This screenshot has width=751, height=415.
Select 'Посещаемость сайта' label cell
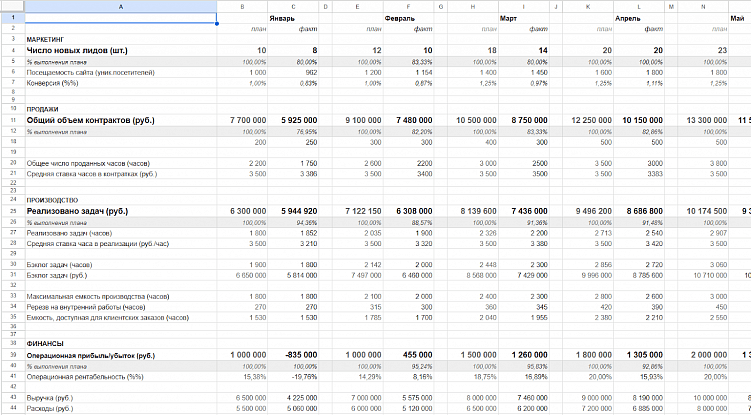(x=121, y=72)
